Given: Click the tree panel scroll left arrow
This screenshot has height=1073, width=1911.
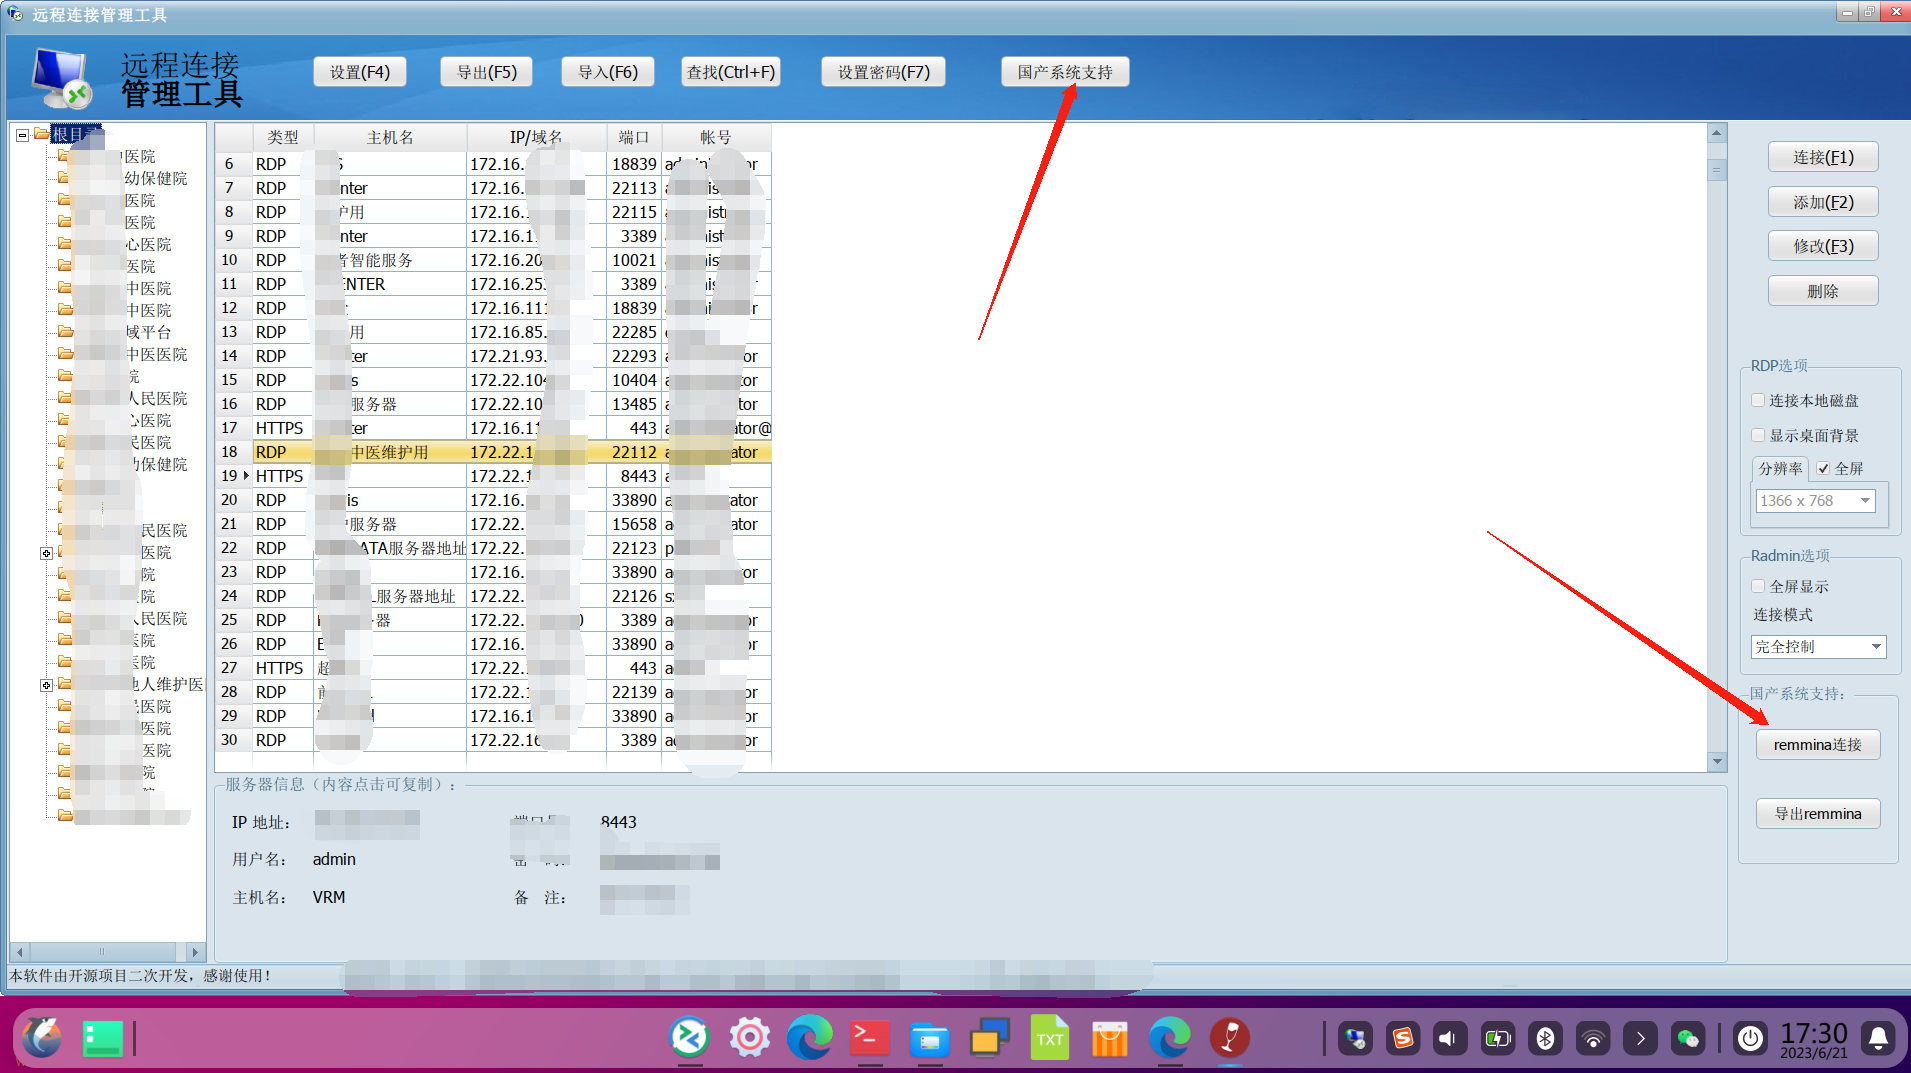Looking at the screenshot, I should pyautogui.click(x=19, y=951).
